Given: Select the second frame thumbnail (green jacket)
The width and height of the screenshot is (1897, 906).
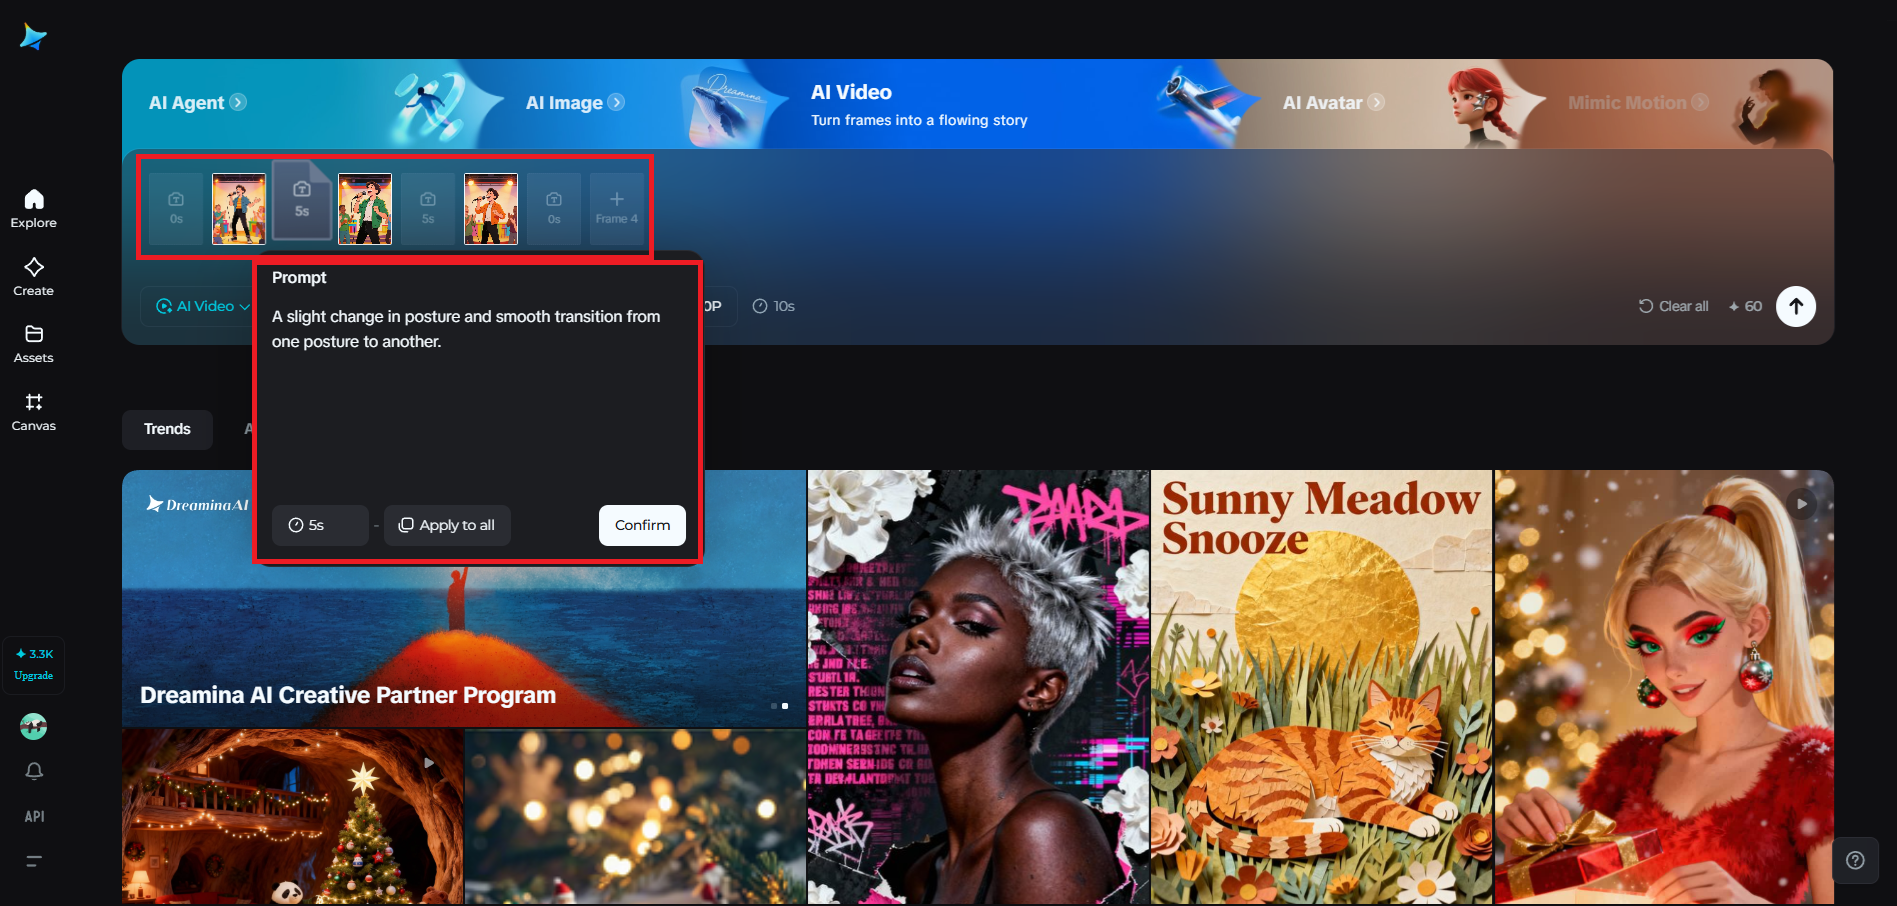Looking at the screenshot, I should [x=365, y=209].
